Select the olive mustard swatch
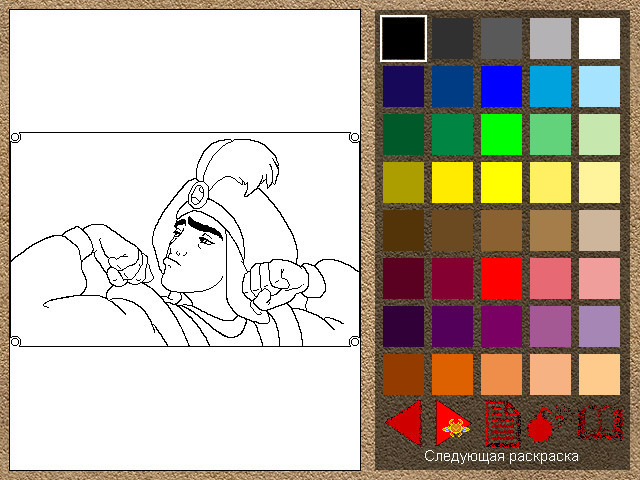This screenshot has width=640, height=480. pos(403,182)
